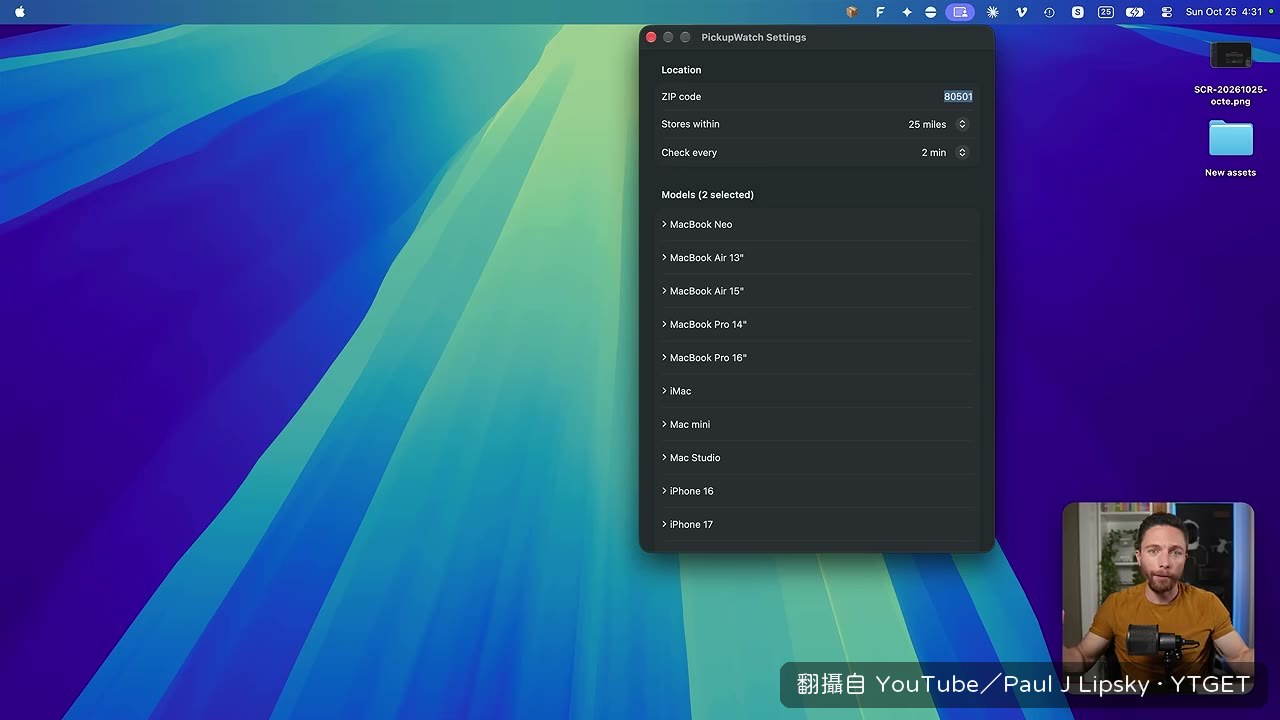1280x720 pixels.
Task: Open the package box menu bar icon
Action: 852,12
